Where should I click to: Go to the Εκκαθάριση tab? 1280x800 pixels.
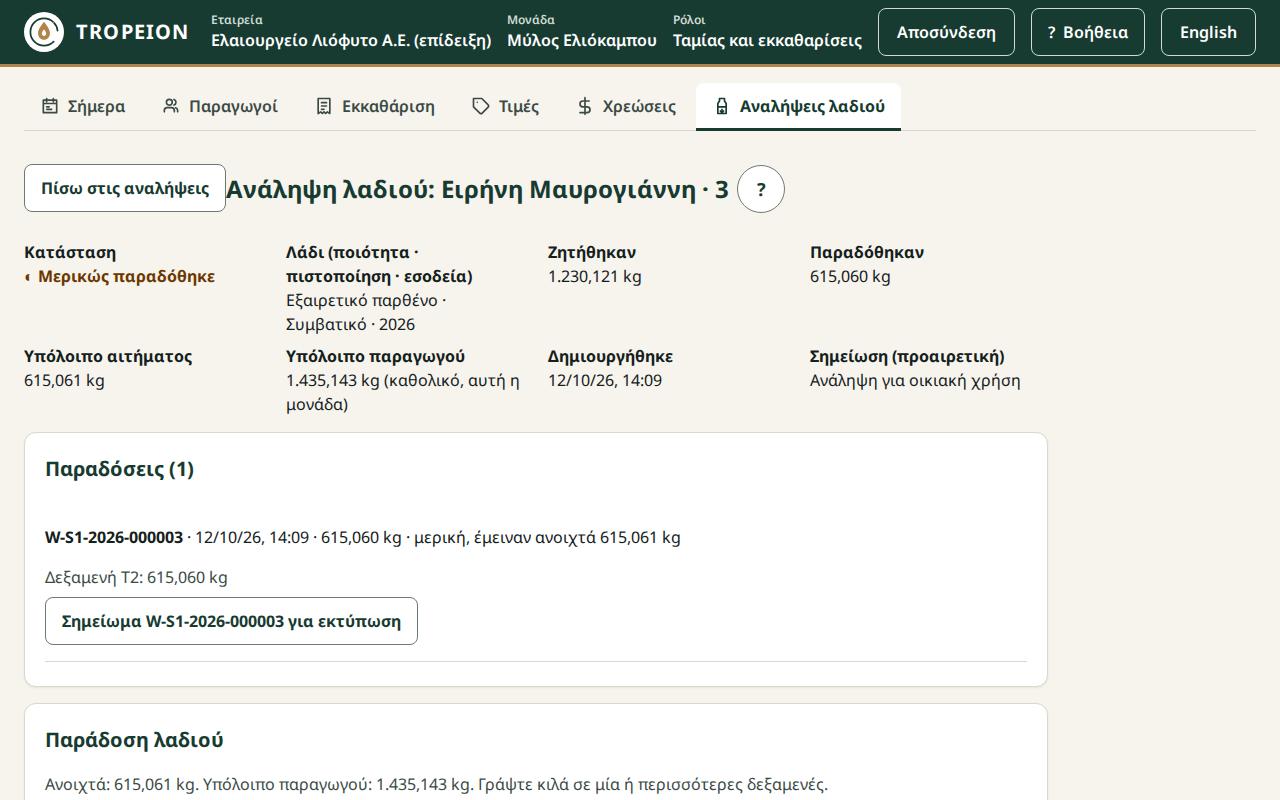[x=375, y=106]
